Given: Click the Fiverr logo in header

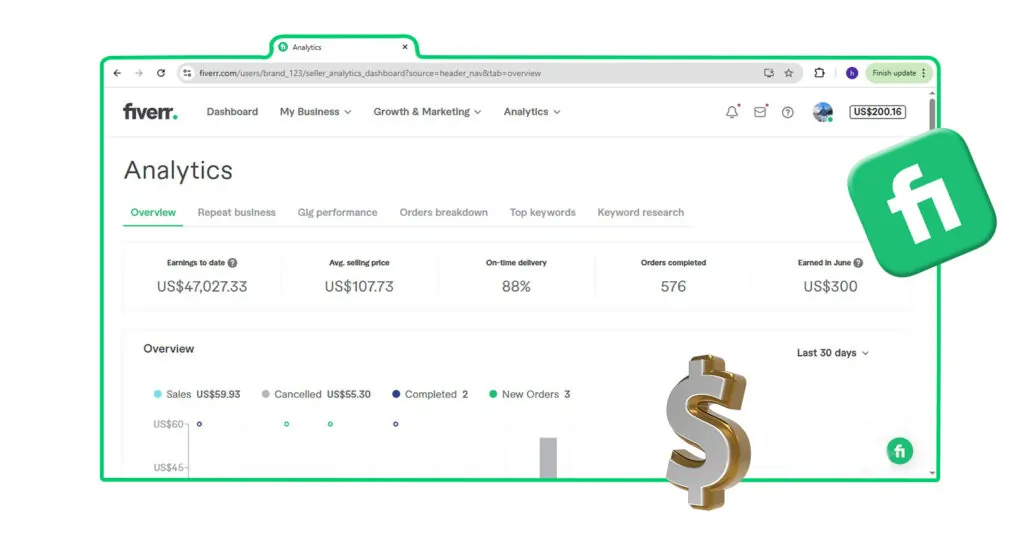Looking at the screenshot, I should tap(150, 112).
